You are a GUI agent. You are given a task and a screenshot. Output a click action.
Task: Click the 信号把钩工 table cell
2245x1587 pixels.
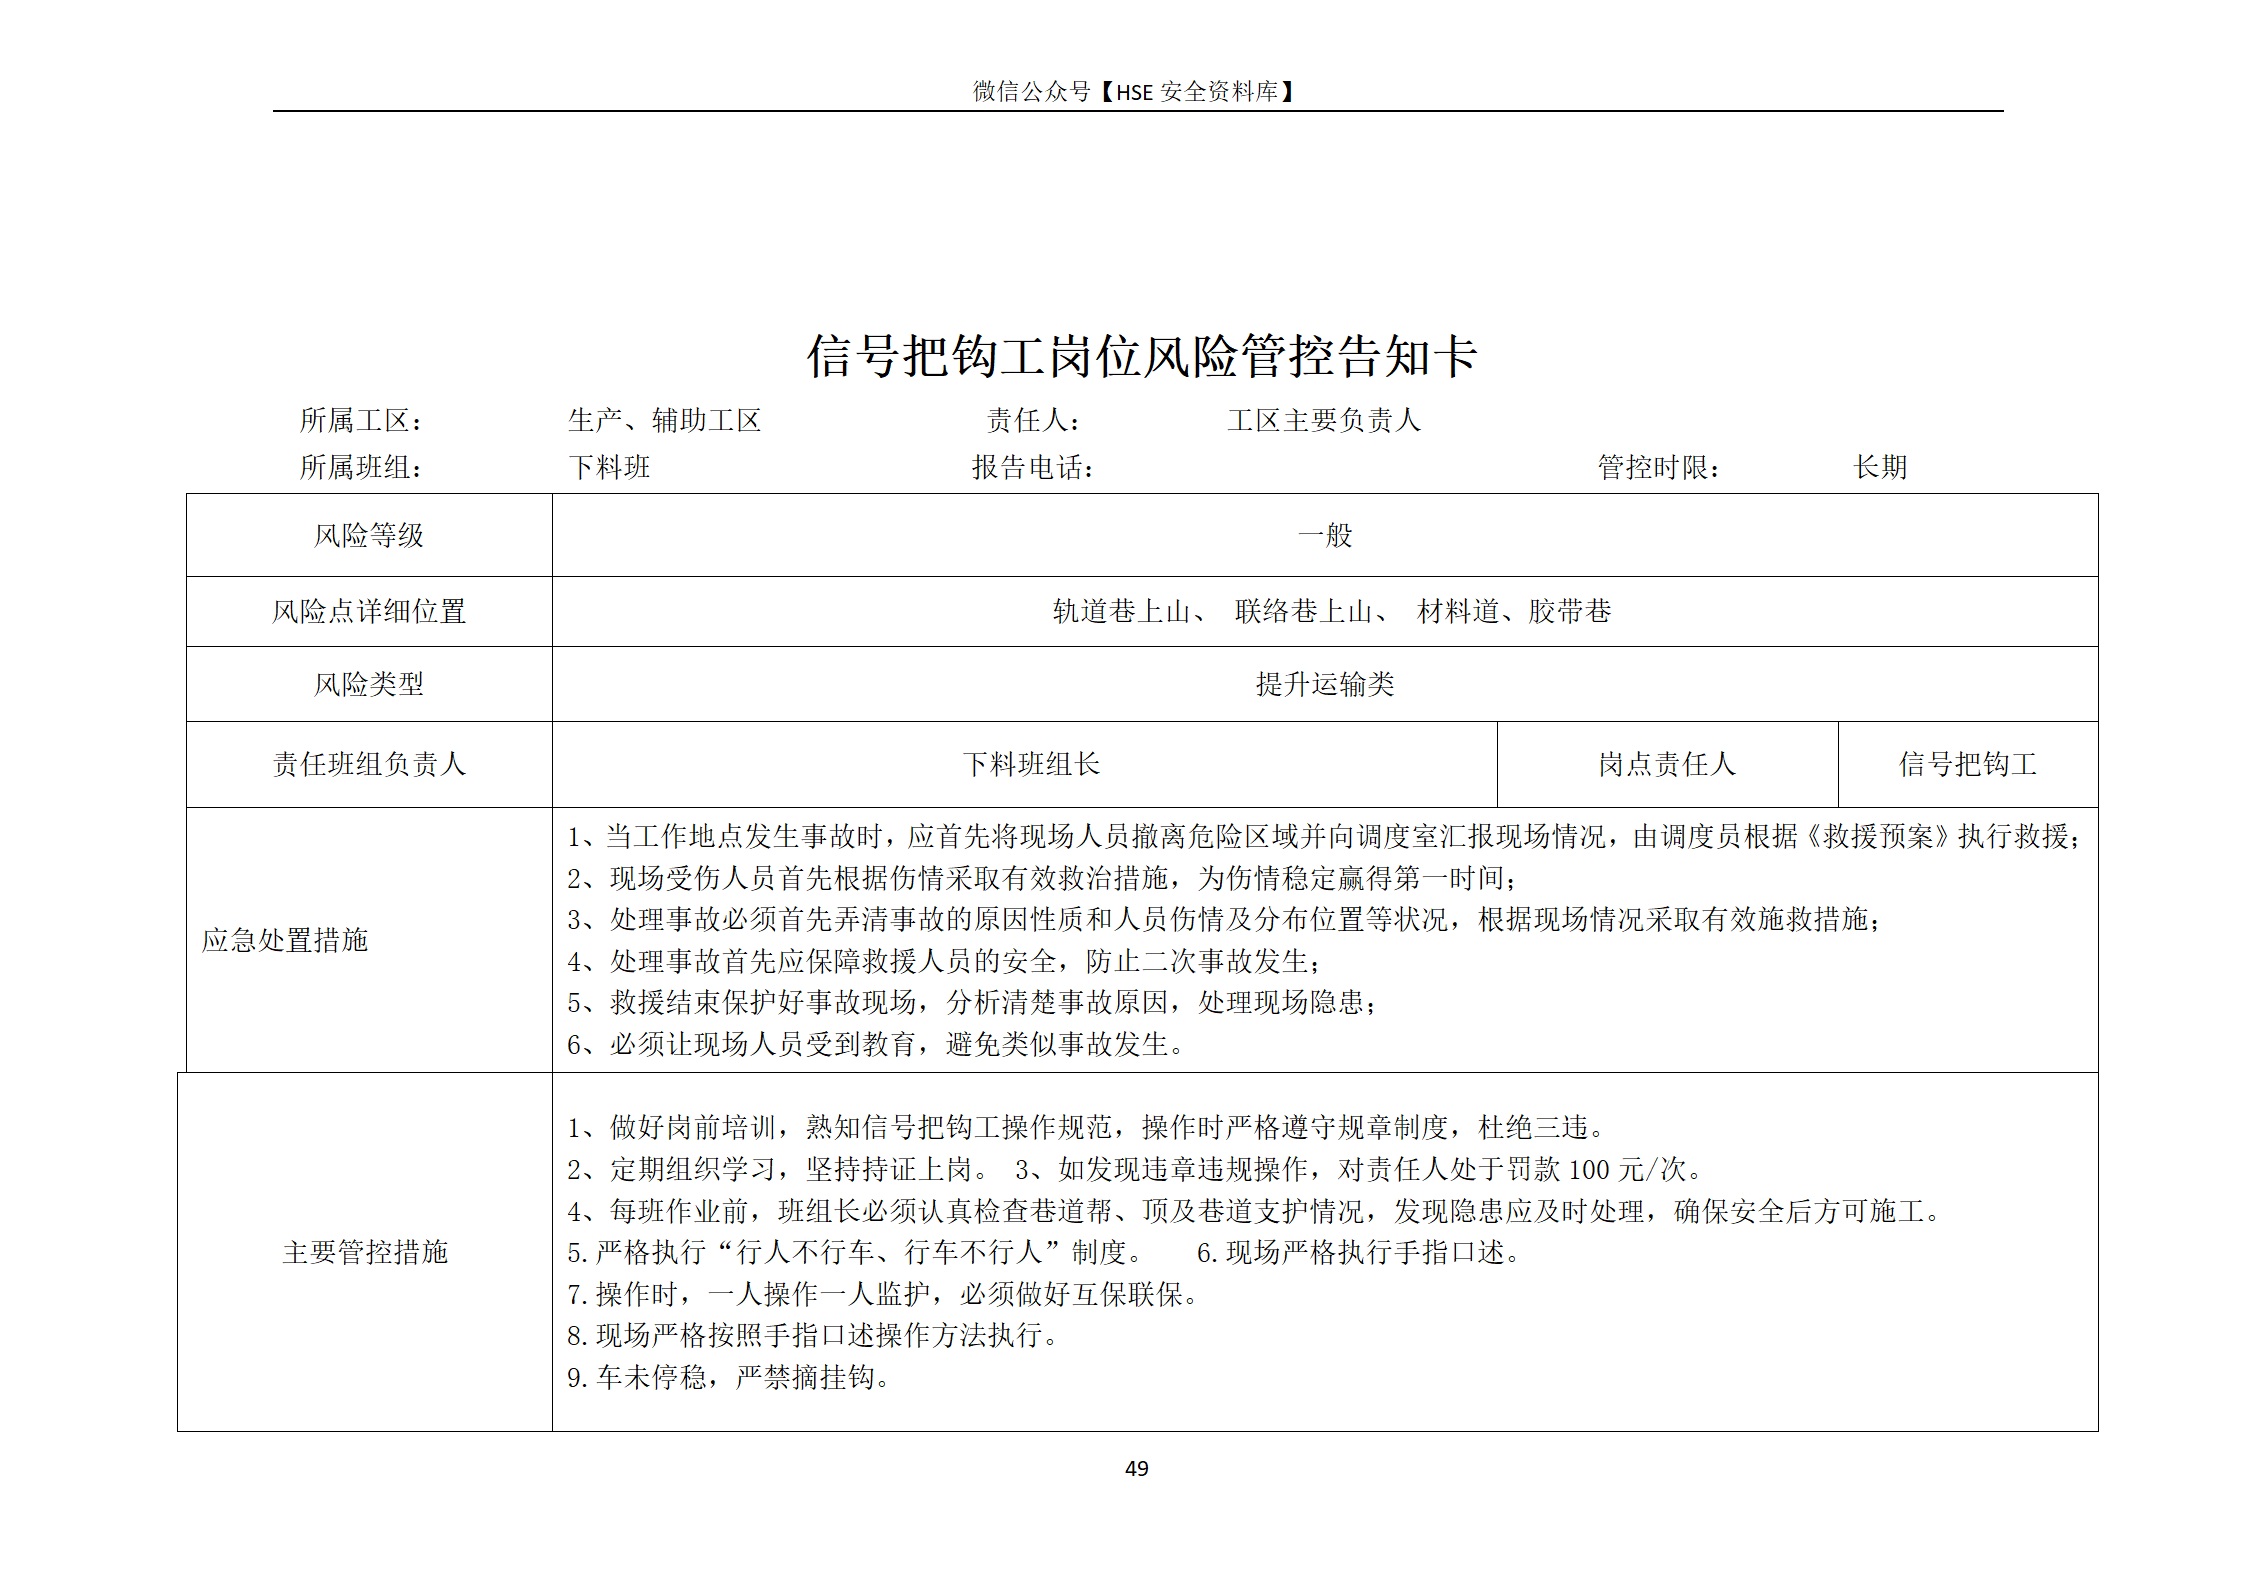click(1967, 764)
